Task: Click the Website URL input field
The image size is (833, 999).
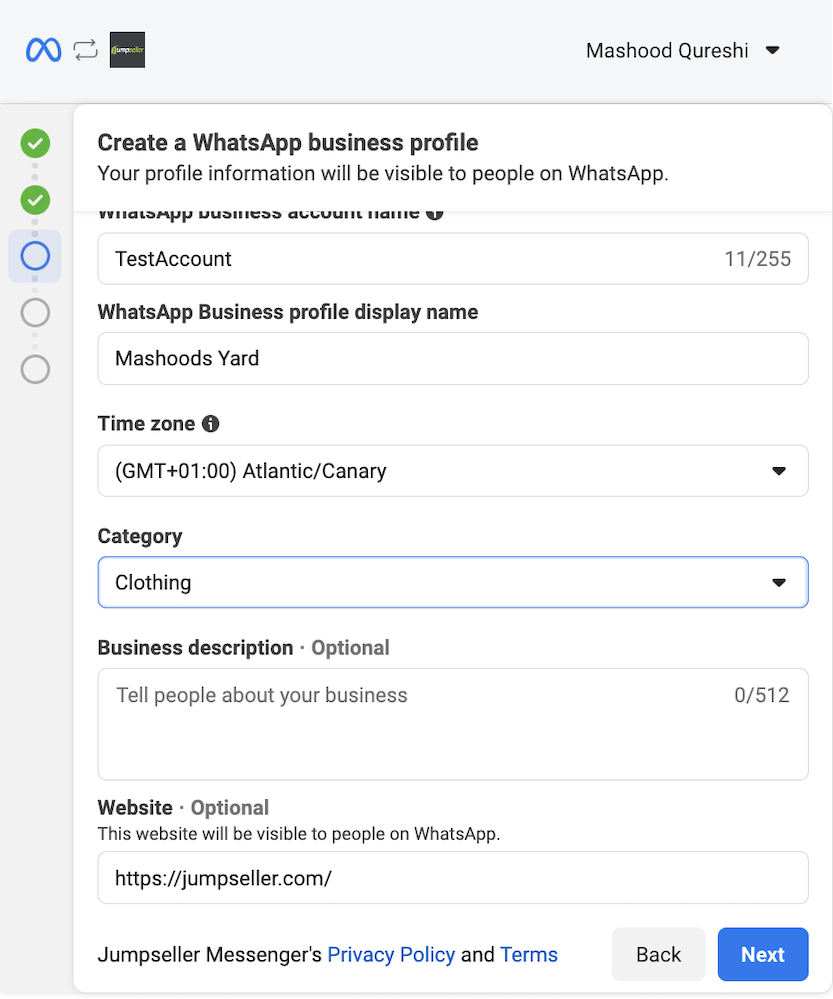Action: coord(452,878)
